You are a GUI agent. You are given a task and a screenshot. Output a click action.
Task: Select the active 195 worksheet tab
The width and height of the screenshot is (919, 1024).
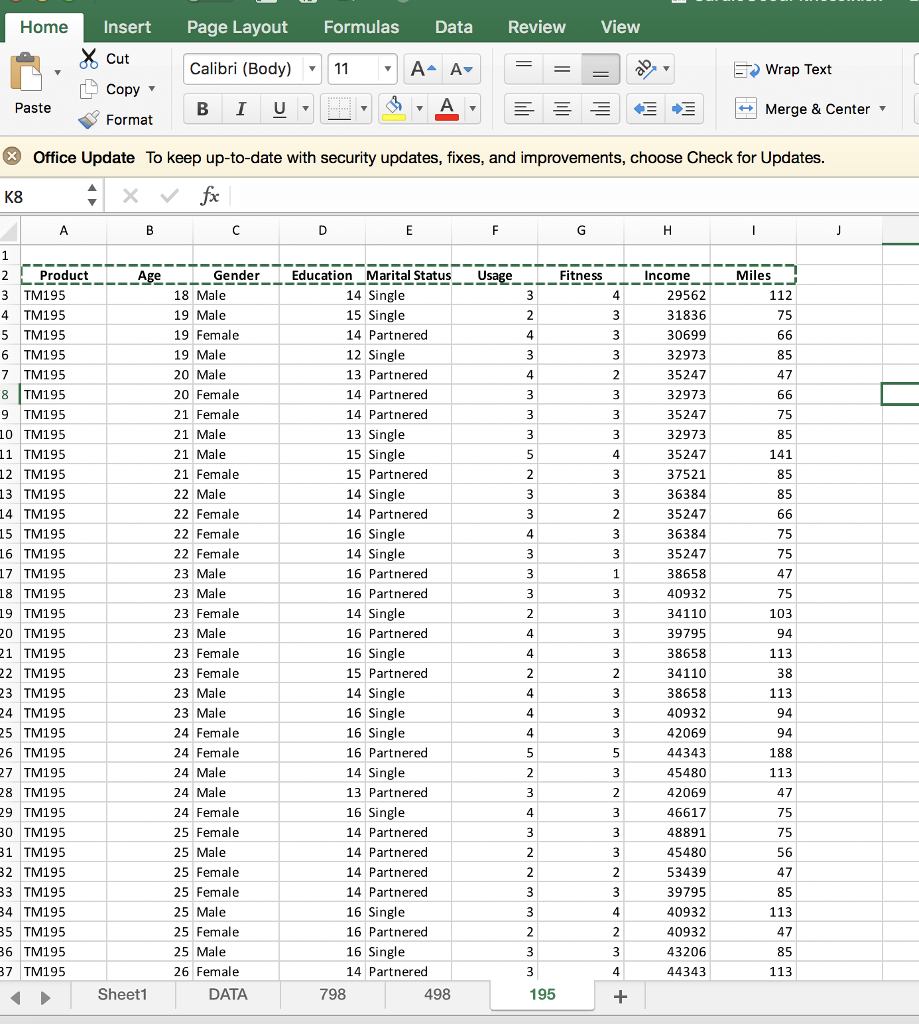pos(542,995)
